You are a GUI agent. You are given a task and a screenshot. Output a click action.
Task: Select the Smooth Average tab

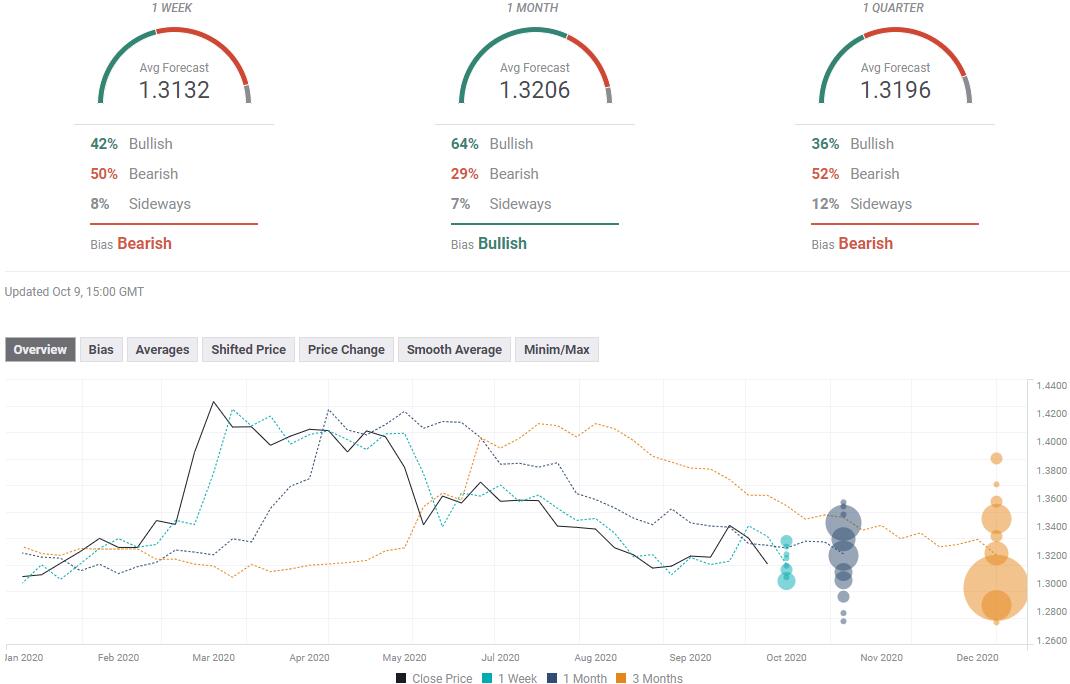pos(454,350)
